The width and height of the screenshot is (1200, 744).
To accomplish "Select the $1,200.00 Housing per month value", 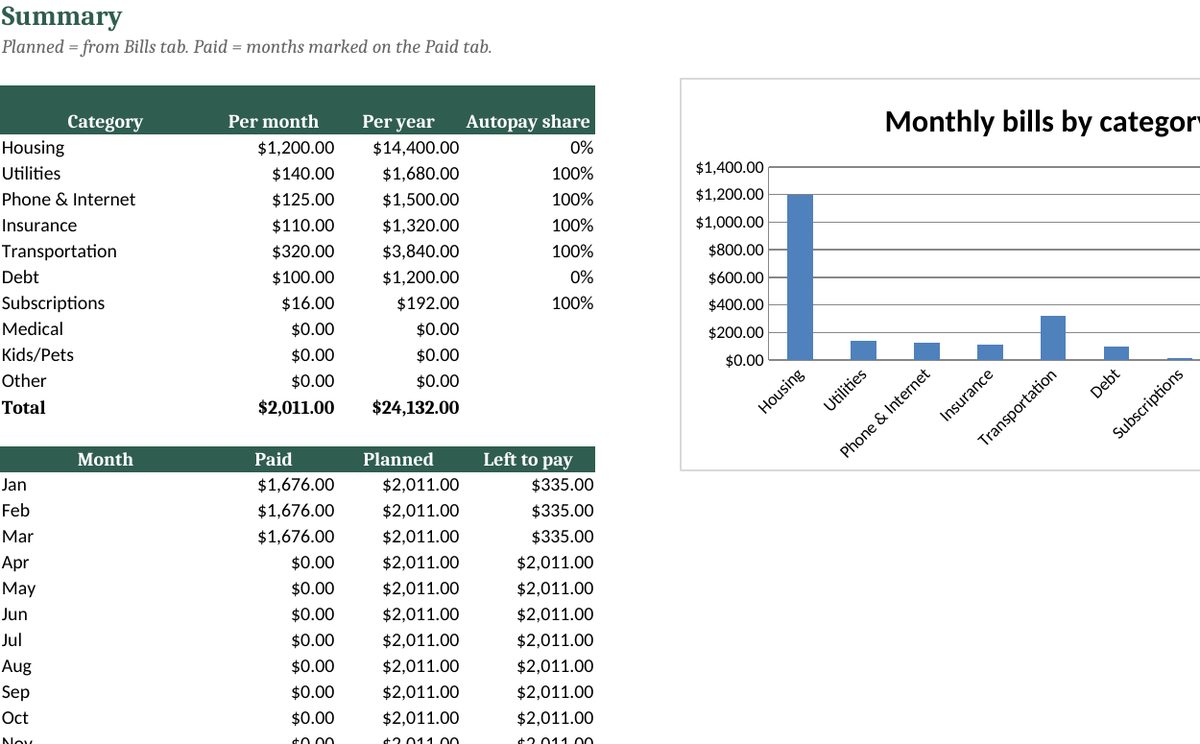I will pyautogui.click(x=296, y=148).
